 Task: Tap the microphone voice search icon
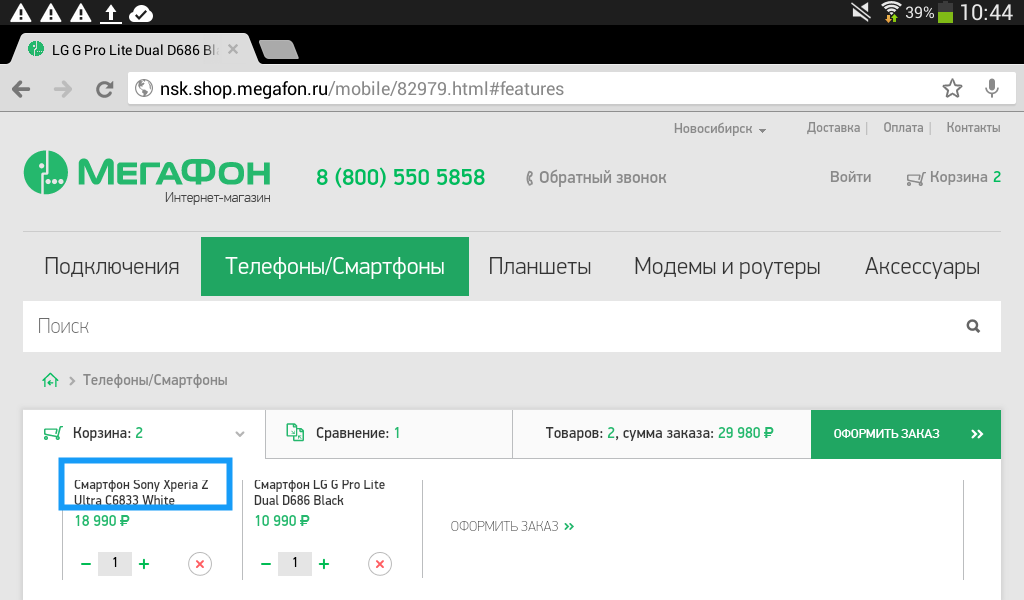(x=992, y=89)
